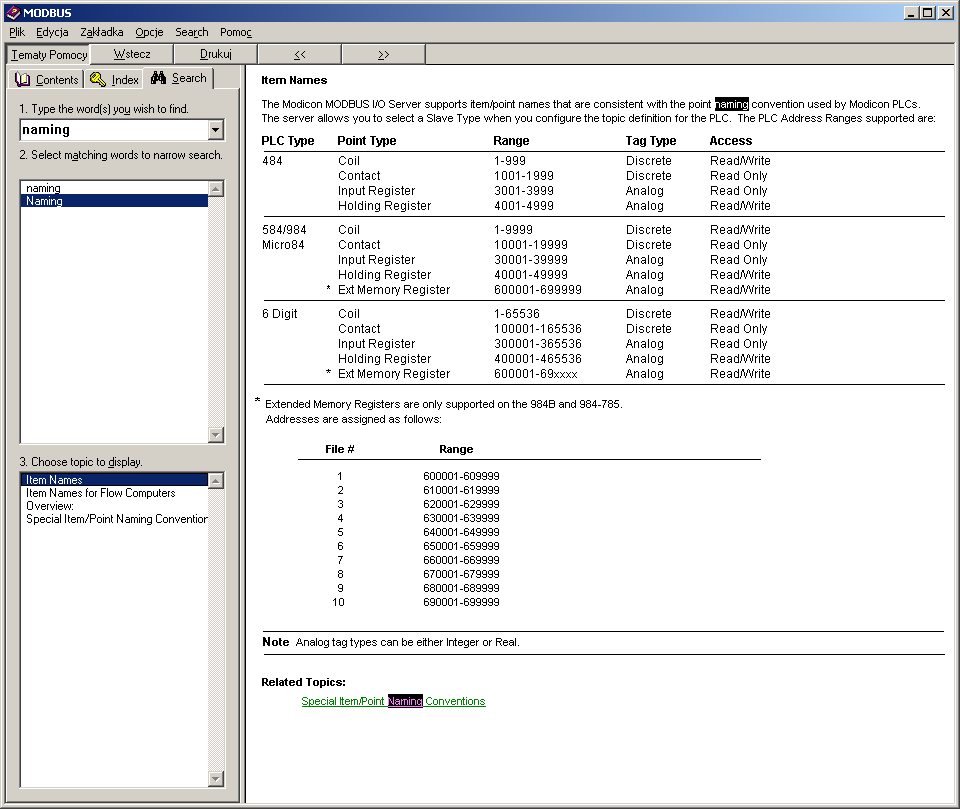Open the Search menu in menu bar

pyautogui.click(x=192, y=32)
